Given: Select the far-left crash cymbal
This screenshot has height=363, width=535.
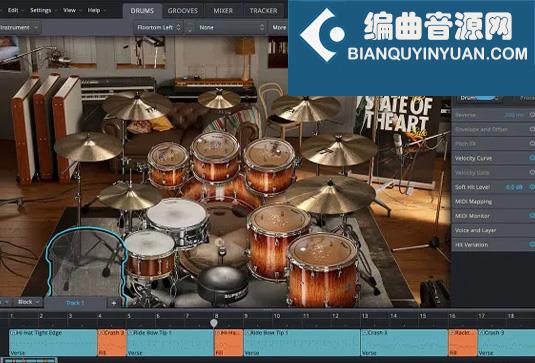Looking at the screenshot, I should click(x=88, y=147).
